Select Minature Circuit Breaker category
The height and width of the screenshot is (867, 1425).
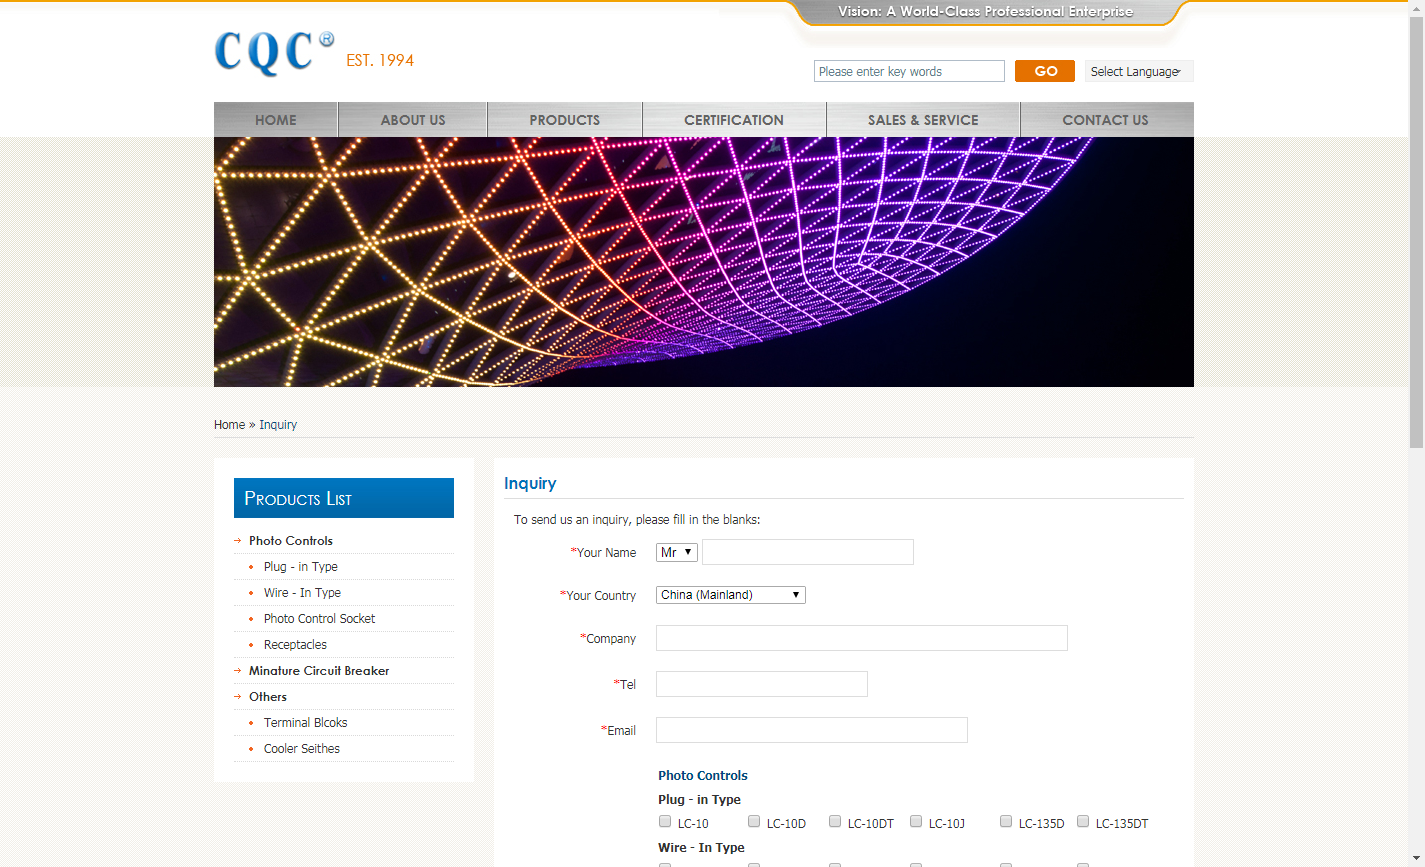(x=318, y=671)
